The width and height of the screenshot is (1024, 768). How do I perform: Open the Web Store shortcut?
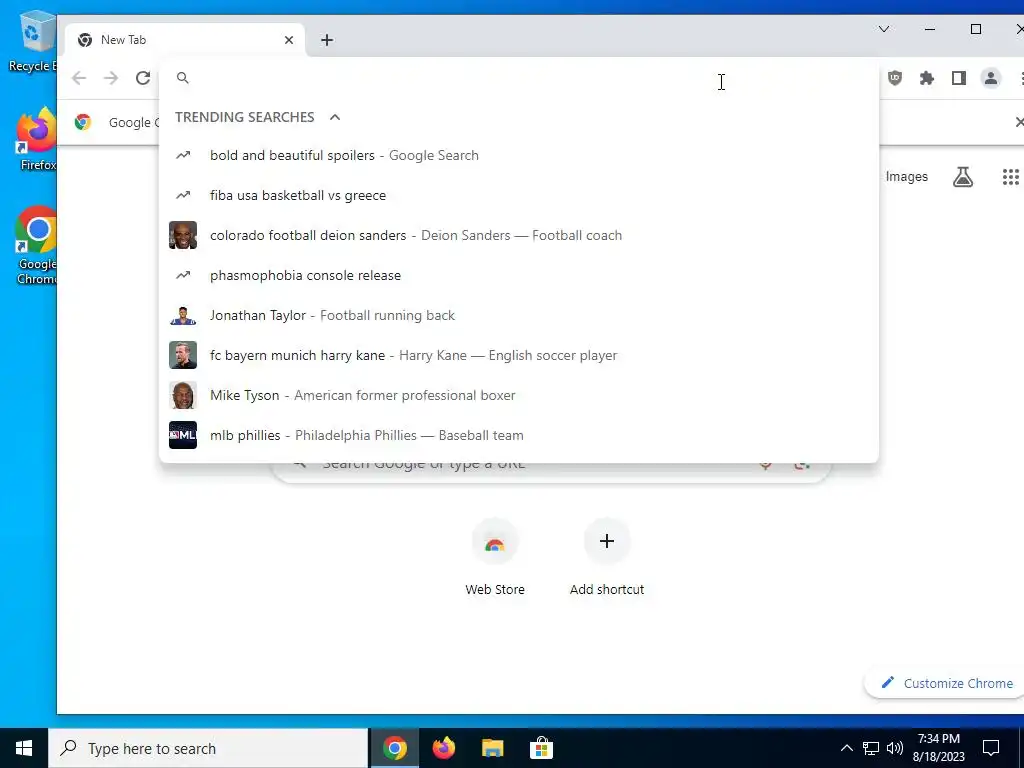495,558
